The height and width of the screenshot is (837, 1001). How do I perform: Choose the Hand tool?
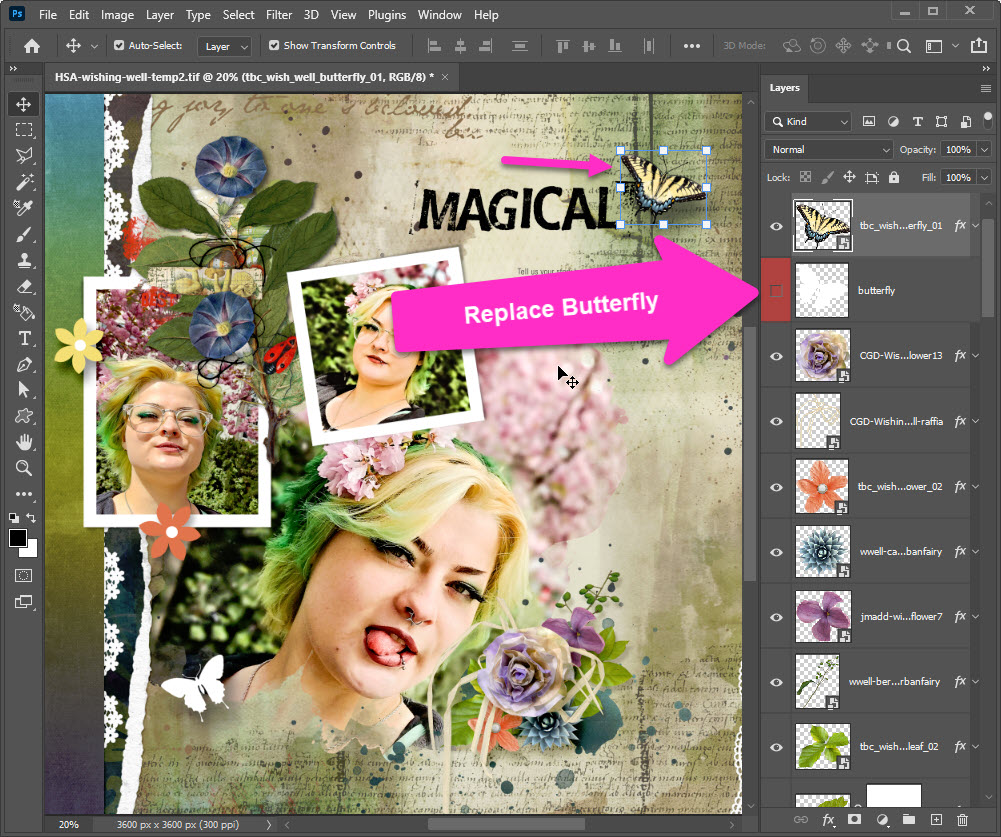pyautogui.click(x=24, y=442)
